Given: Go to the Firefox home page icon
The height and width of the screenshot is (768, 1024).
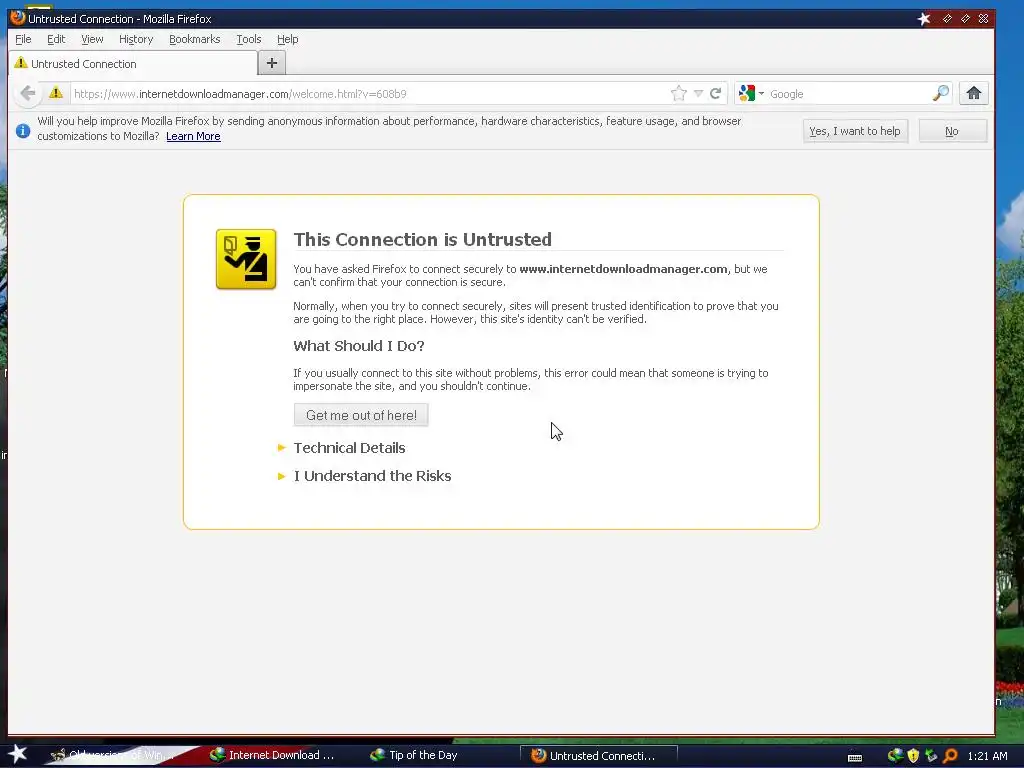Looking at the screenshot, I should click(x=974, y=93).
